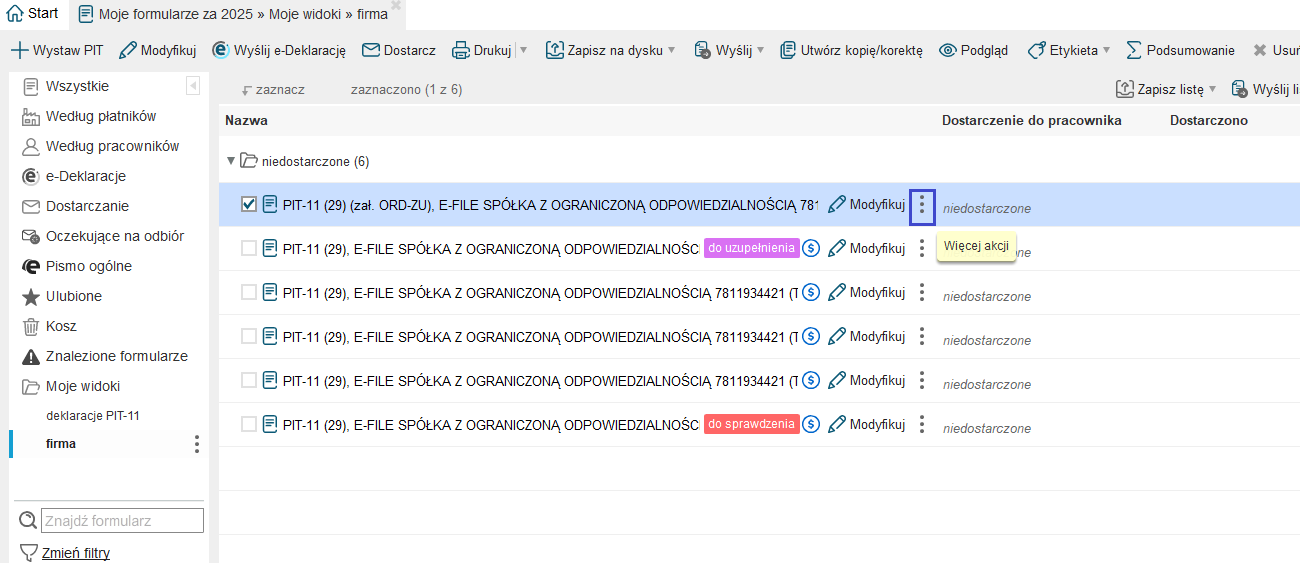1300x563 pixels.
Task: Click dollar icon on 'do uzupełnienia' row
Action: 812,248
